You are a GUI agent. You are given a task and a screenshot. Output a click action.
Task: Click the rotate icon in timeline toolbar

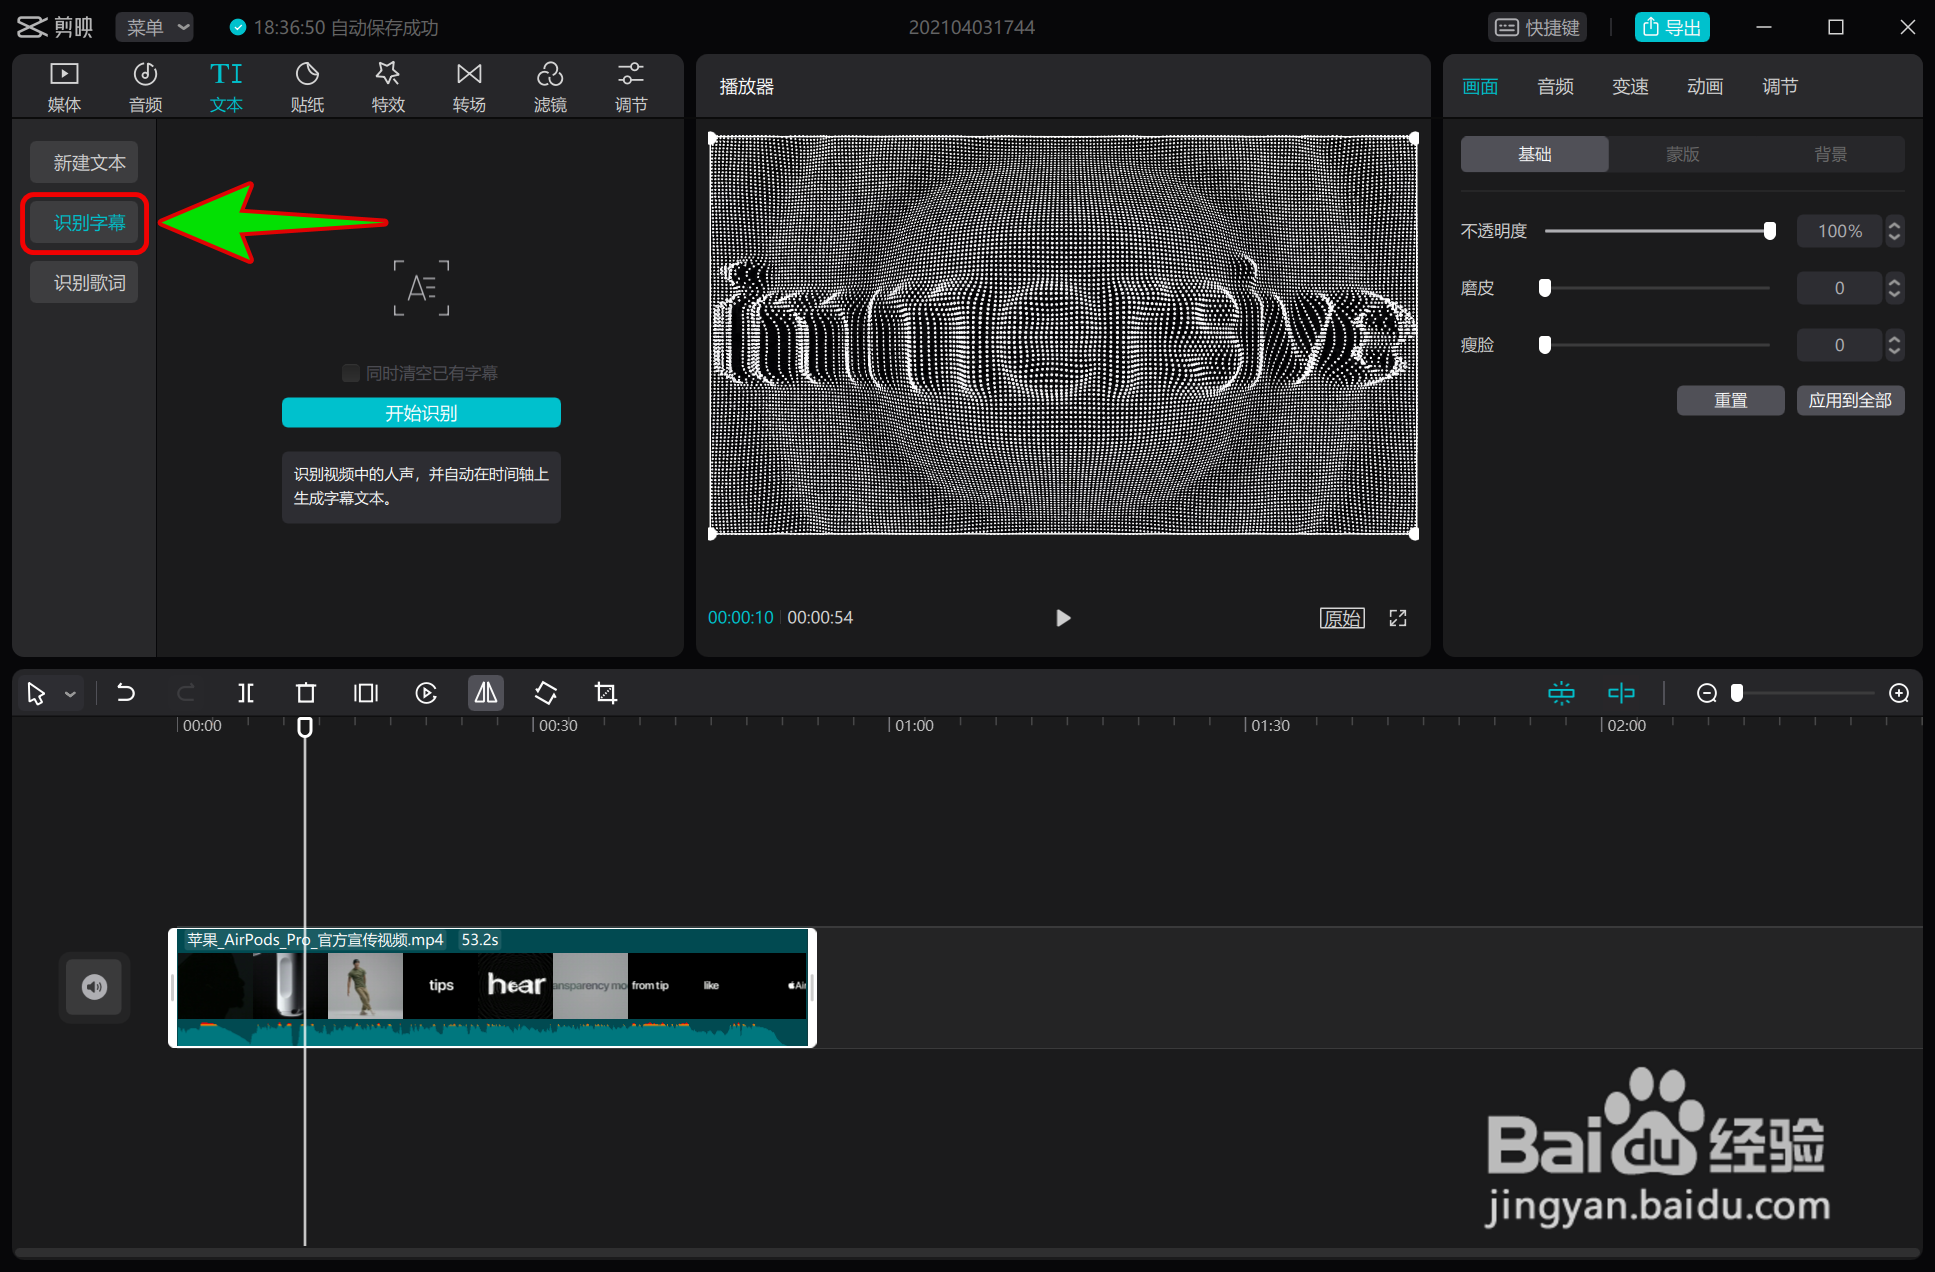coord(546,693)
